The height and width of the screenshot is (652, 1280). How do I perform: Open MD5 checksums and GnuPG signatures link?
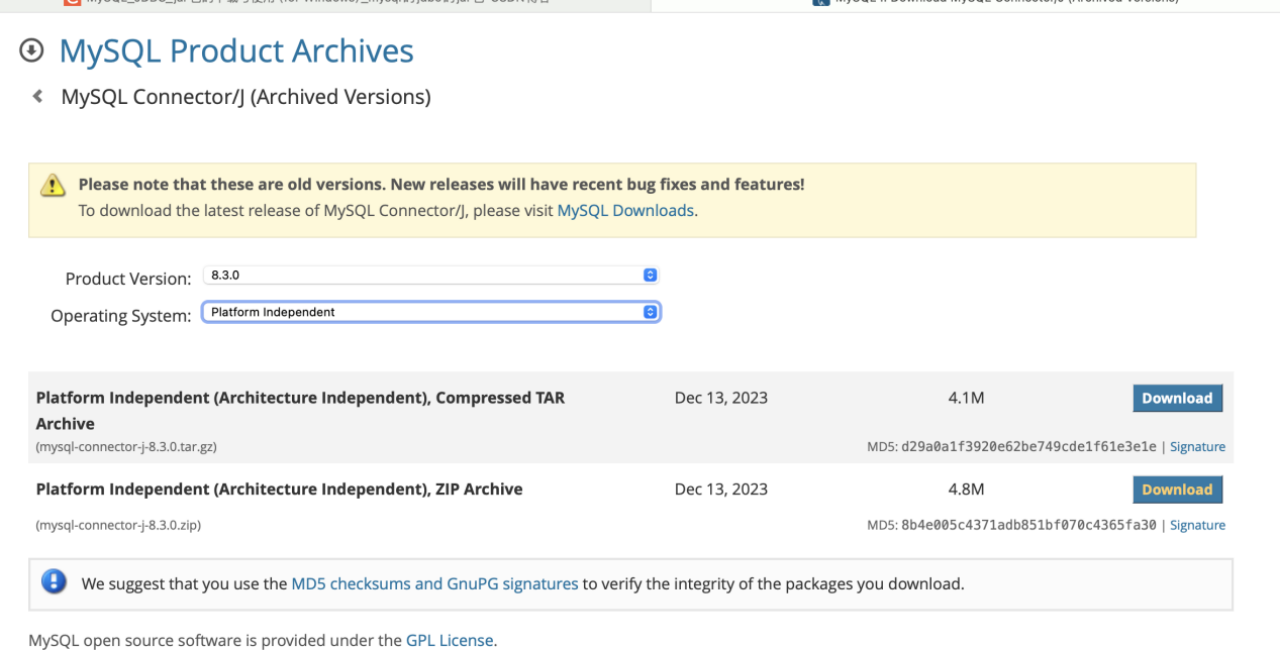[435, 584]
